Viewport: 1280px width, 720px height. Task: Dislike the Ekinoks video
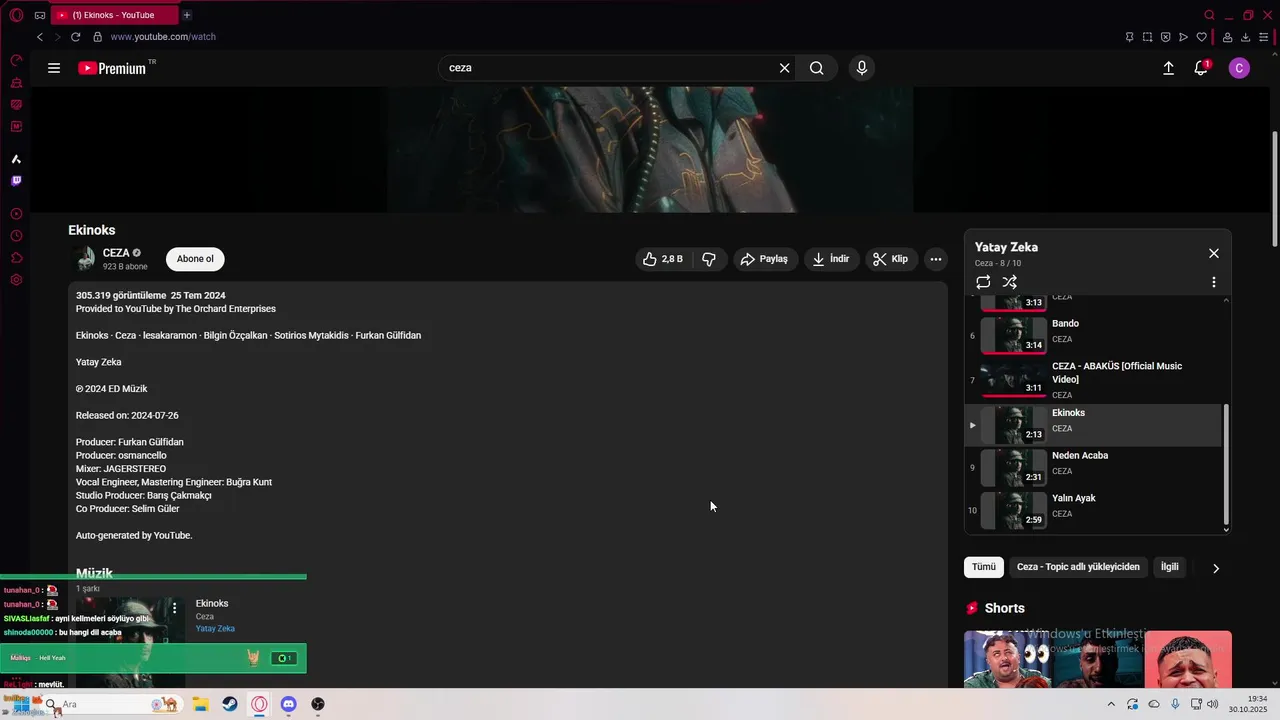[x=709, y=259]
